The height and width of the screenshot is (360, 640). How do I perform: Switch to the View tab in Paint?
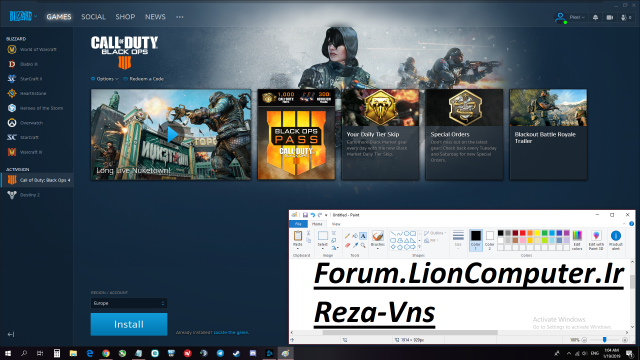pos(336,224)
